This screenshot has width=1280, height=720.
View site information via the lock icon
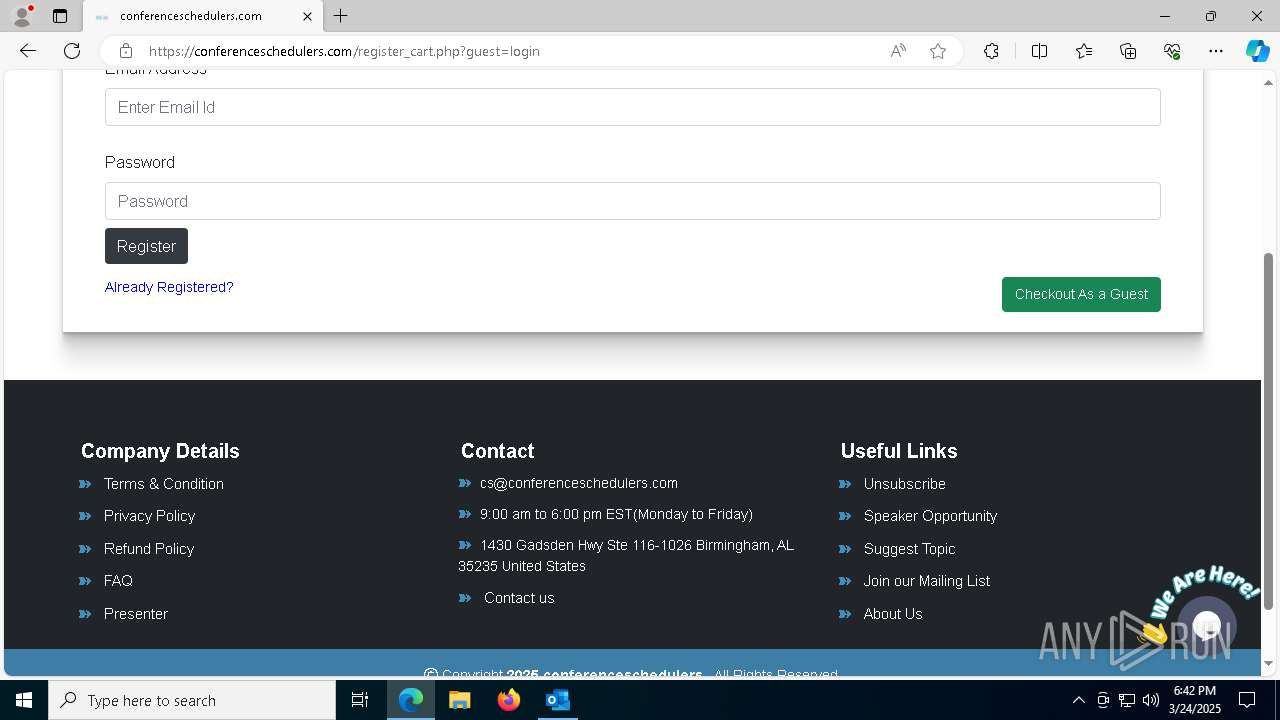pos(125,51)
